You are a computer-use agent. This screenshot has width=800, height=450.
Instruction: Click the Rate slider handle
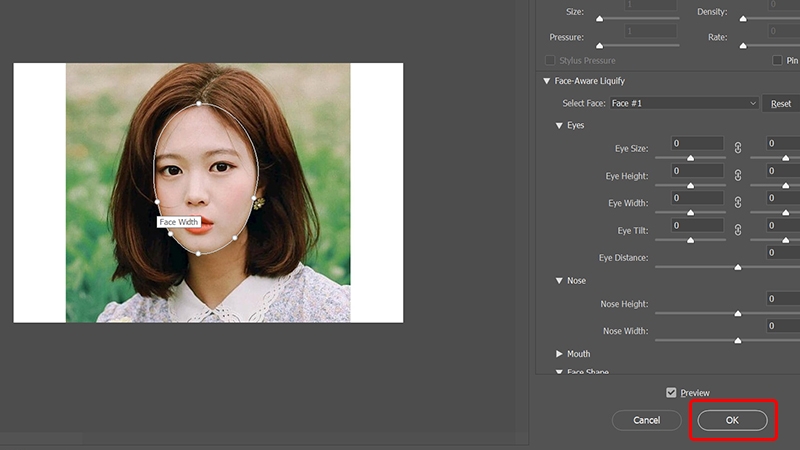743,46
